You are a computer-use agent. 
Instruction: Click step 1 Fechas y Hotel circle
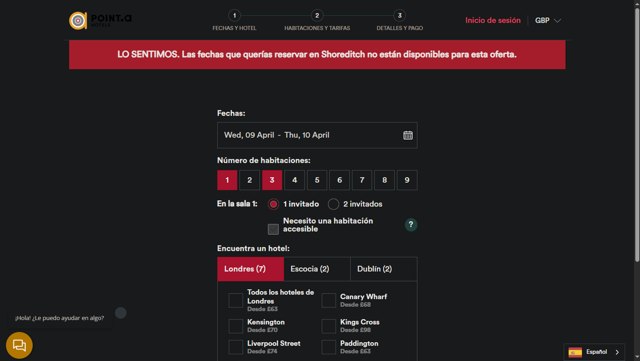pos(234,16)
